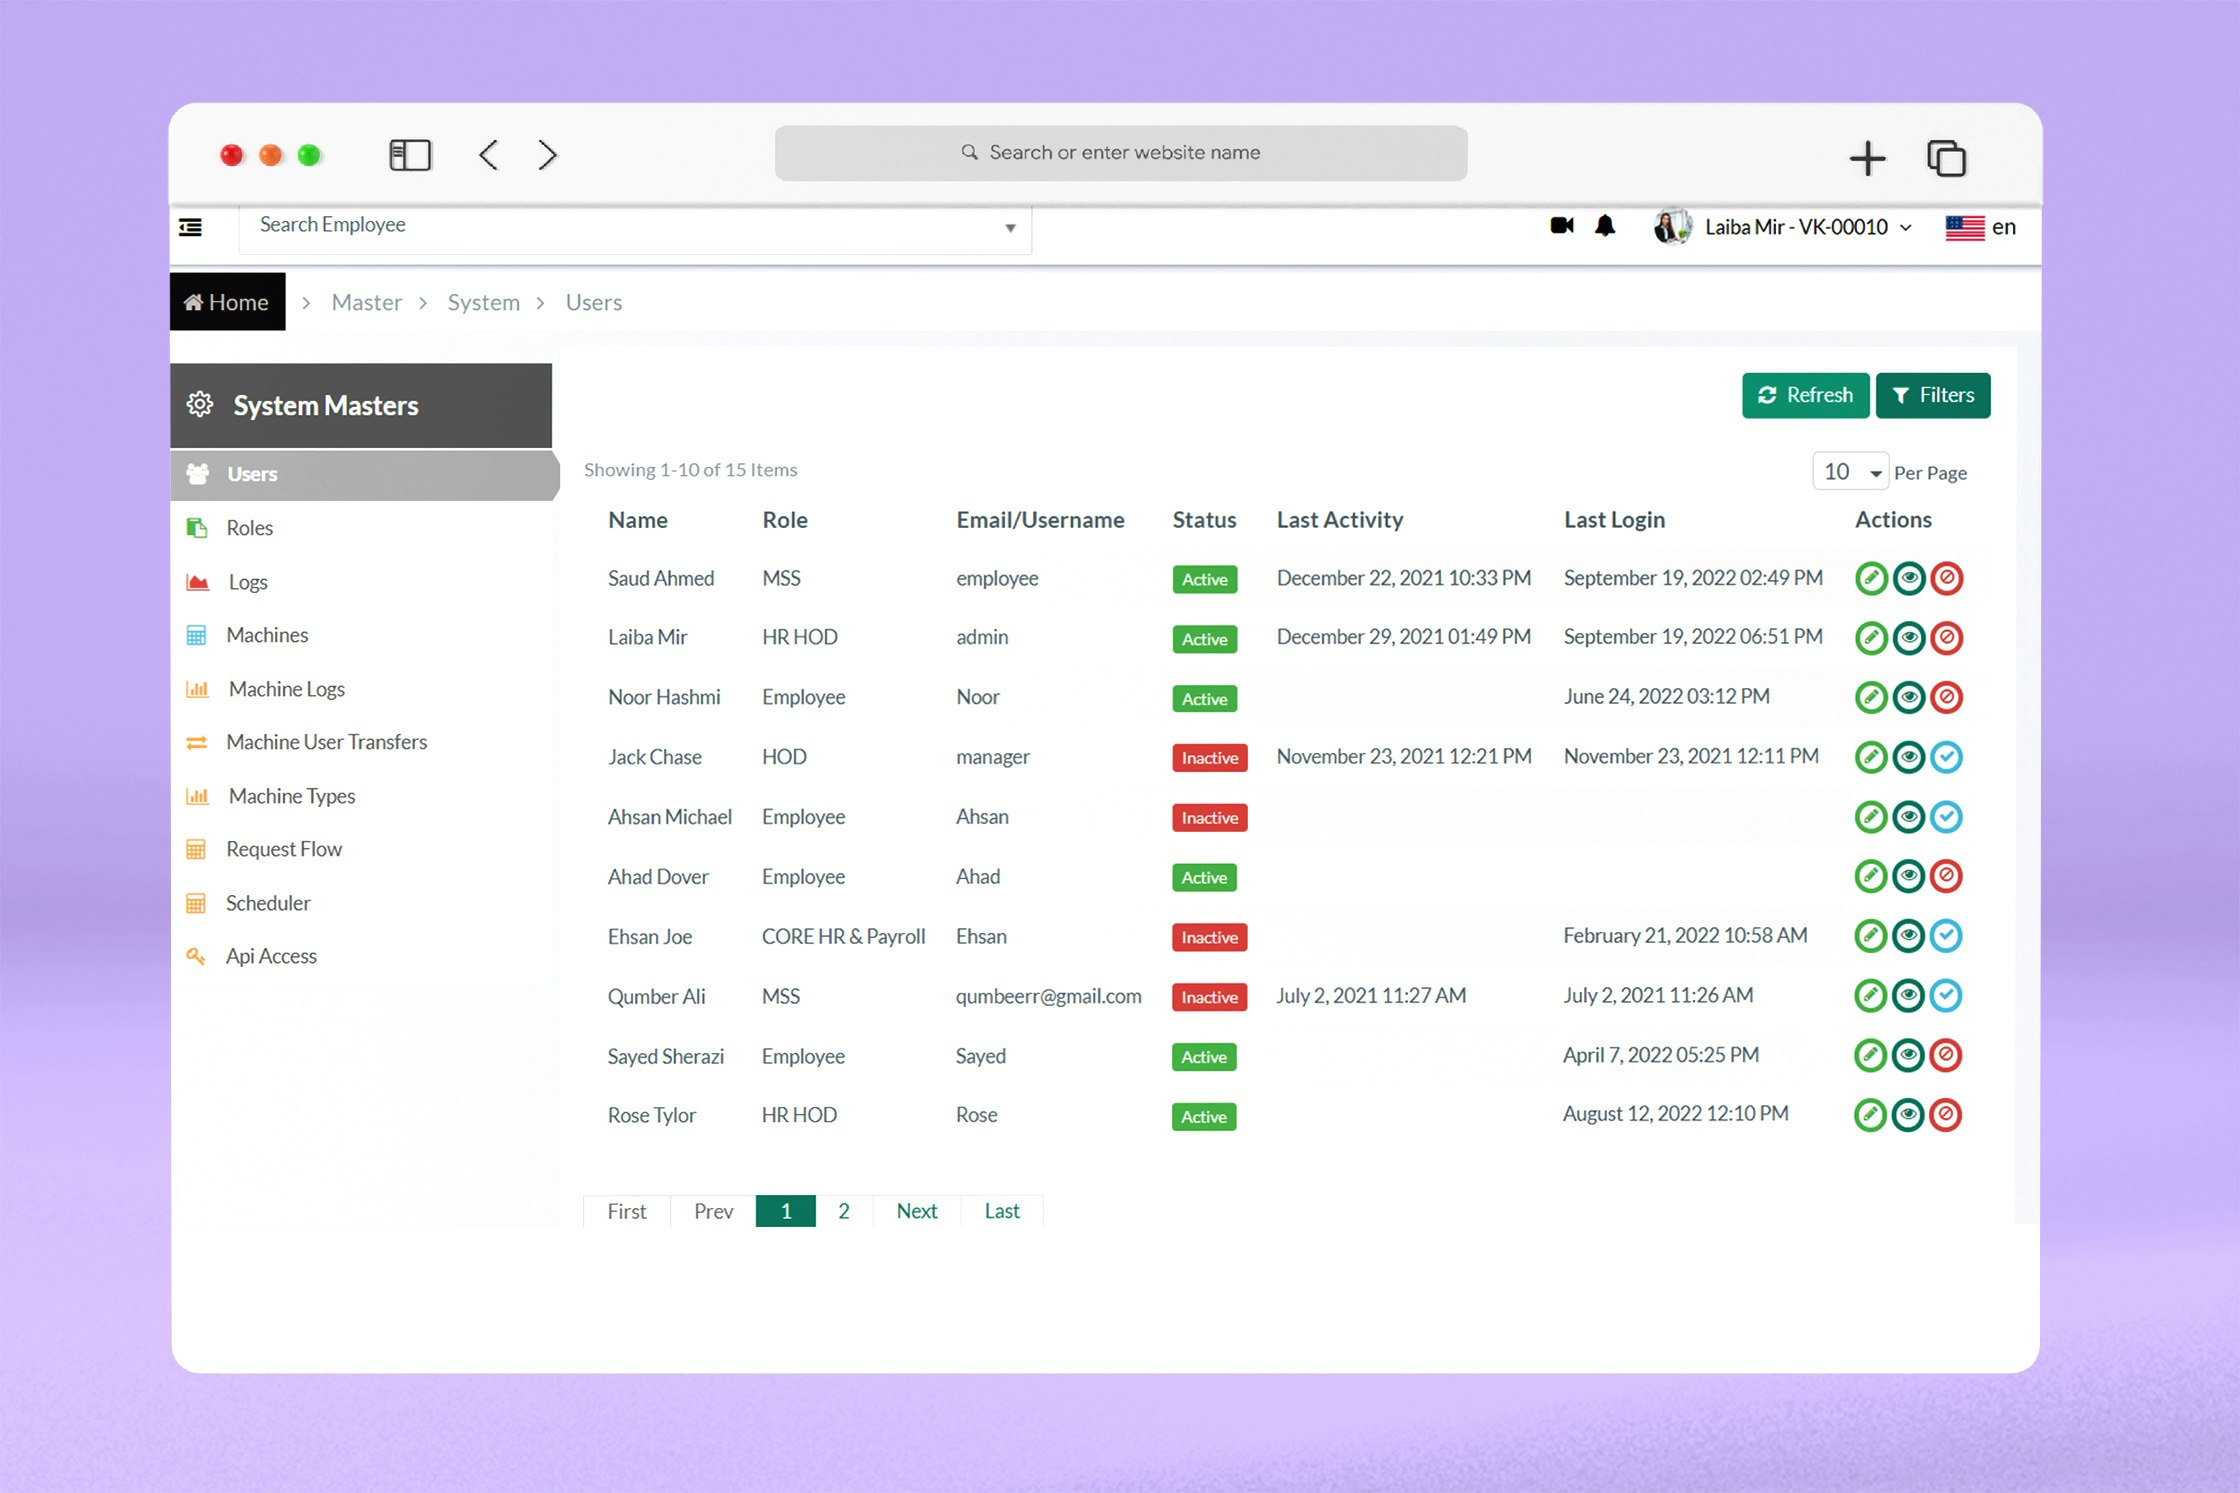Open notifications bell icon
This screenshot has width=2240, height=1493.
point(1605,226)
